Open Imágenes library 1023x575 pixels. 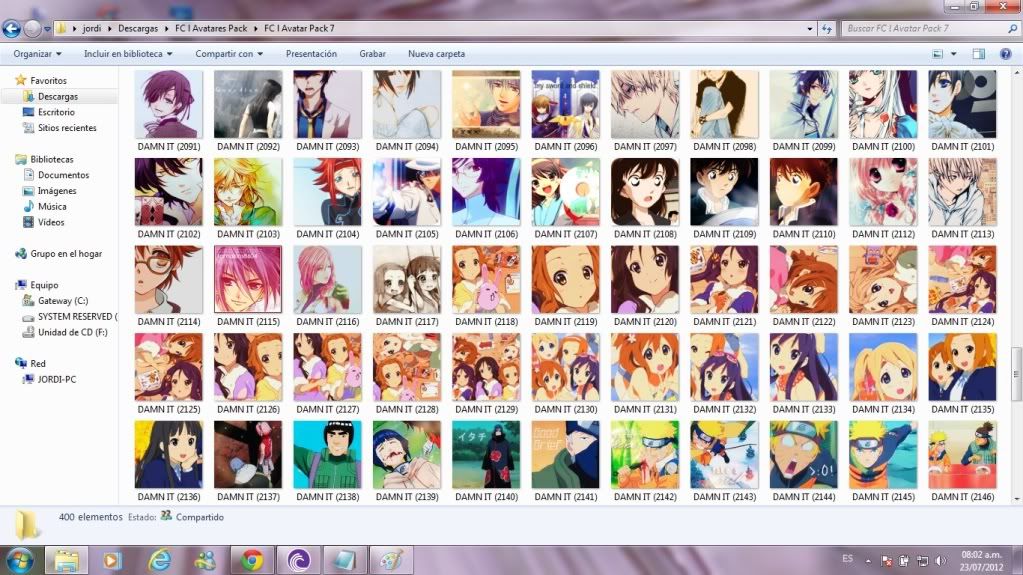[57, 191]
